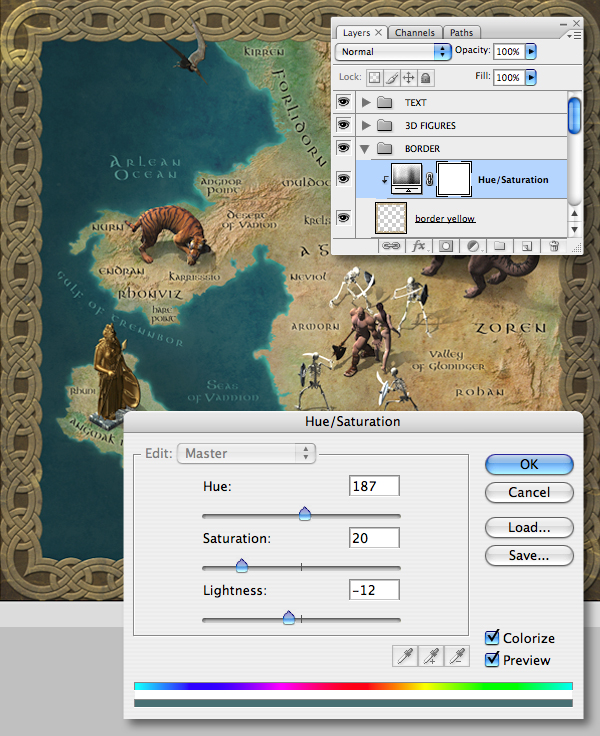The width and height of the screenshot is (600, 736).
Task: Hide the border yellow layer
Action: 344,218
